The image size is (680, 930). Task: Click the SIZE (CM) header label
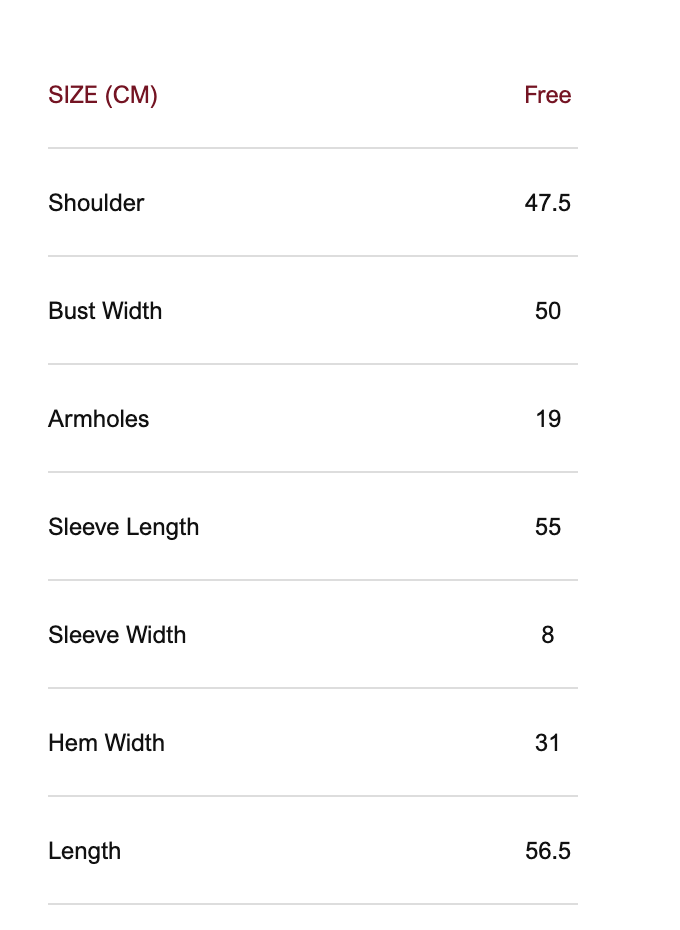pyautogui.click(x=103, y=95)
